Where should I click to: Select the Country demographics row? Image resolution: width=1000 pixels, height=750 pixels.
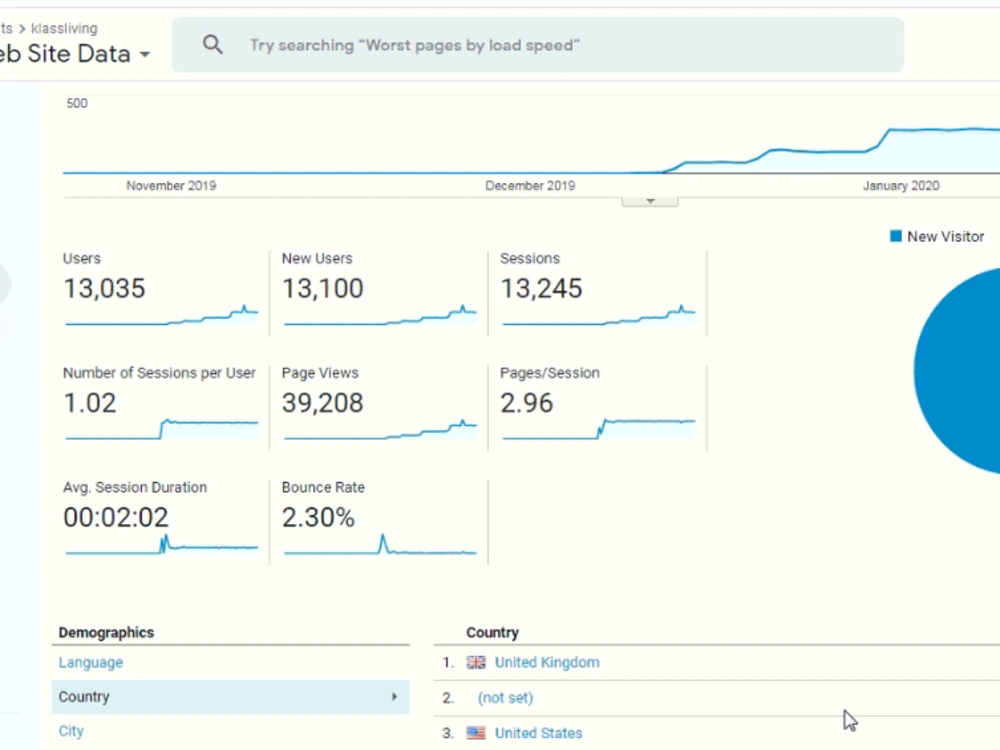(x=230, y=697)
